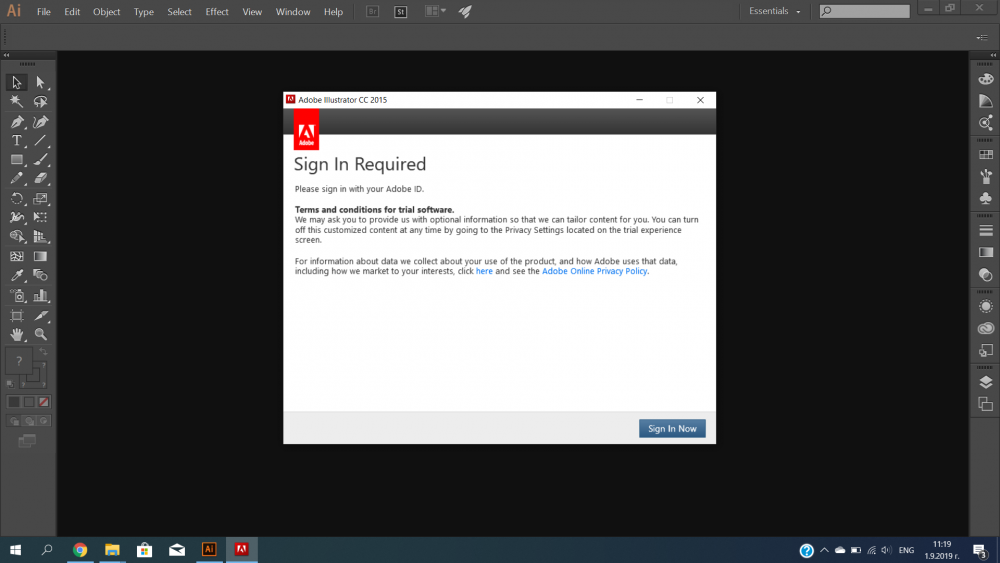Image resolution: width=1000 pixels, height=563 pixels.
Task: Open the Color panel (palette icon)
Action: tap(985, 79)
